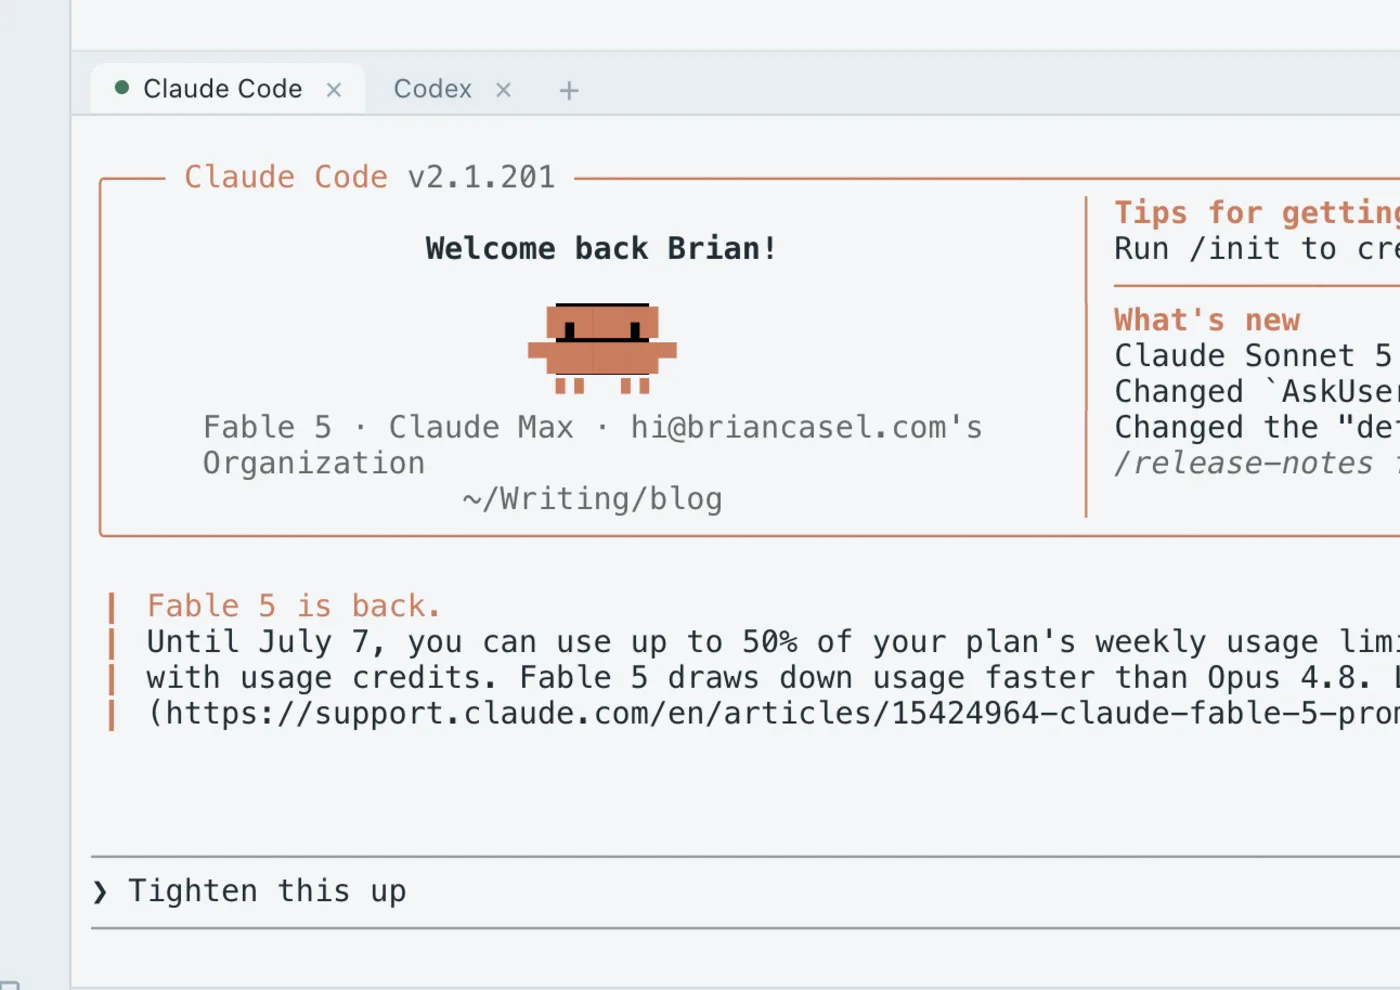Click the 'Tips for getting' heading
1400x990 pixels.
tap(1257, 212)
